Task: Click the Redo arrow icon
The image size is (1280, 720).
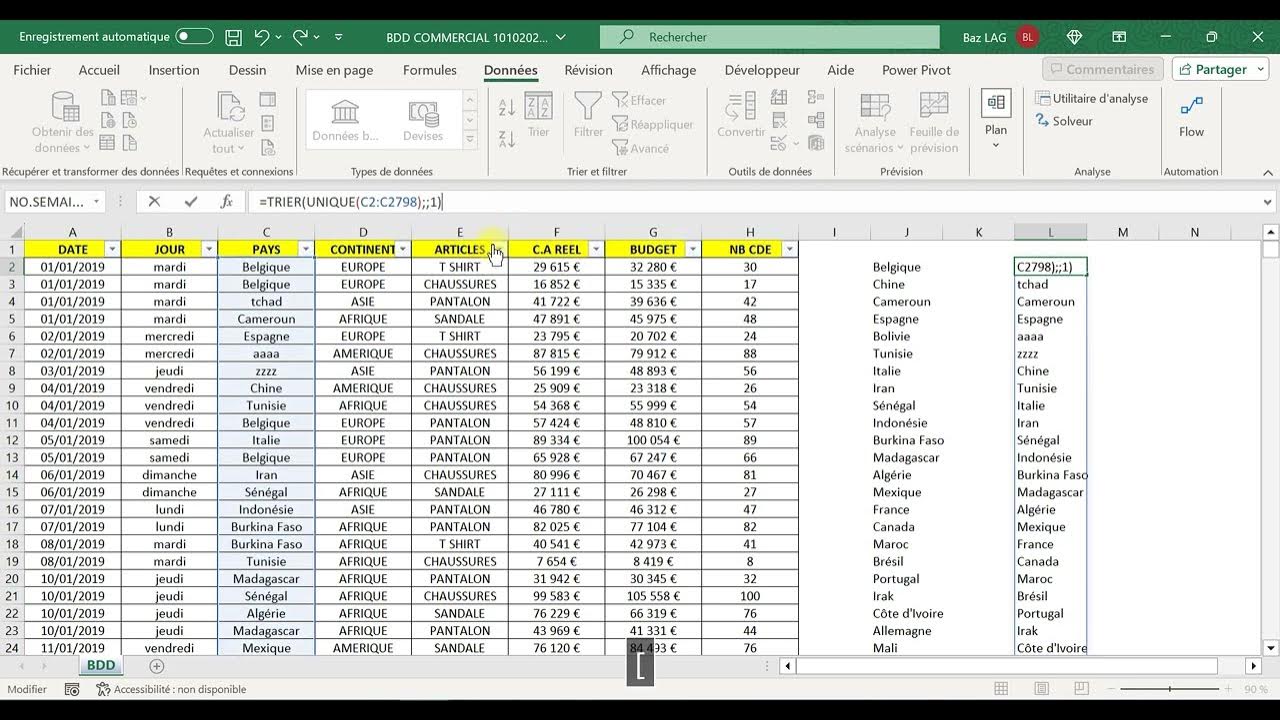Action: pos(300,37)
